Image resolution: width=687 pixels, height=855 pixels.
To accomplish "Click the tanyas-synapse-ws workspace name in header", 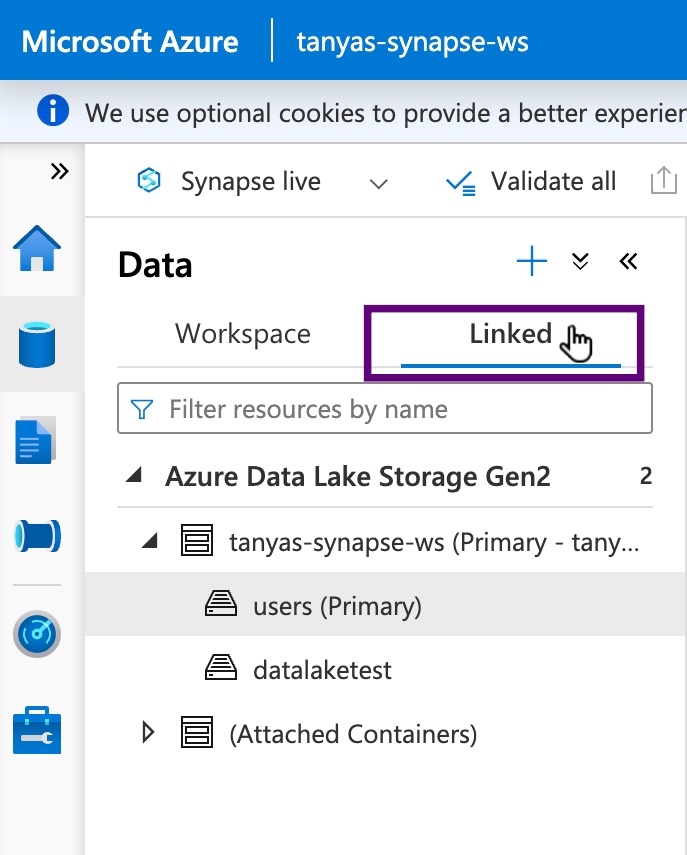I will click(412, 42).
